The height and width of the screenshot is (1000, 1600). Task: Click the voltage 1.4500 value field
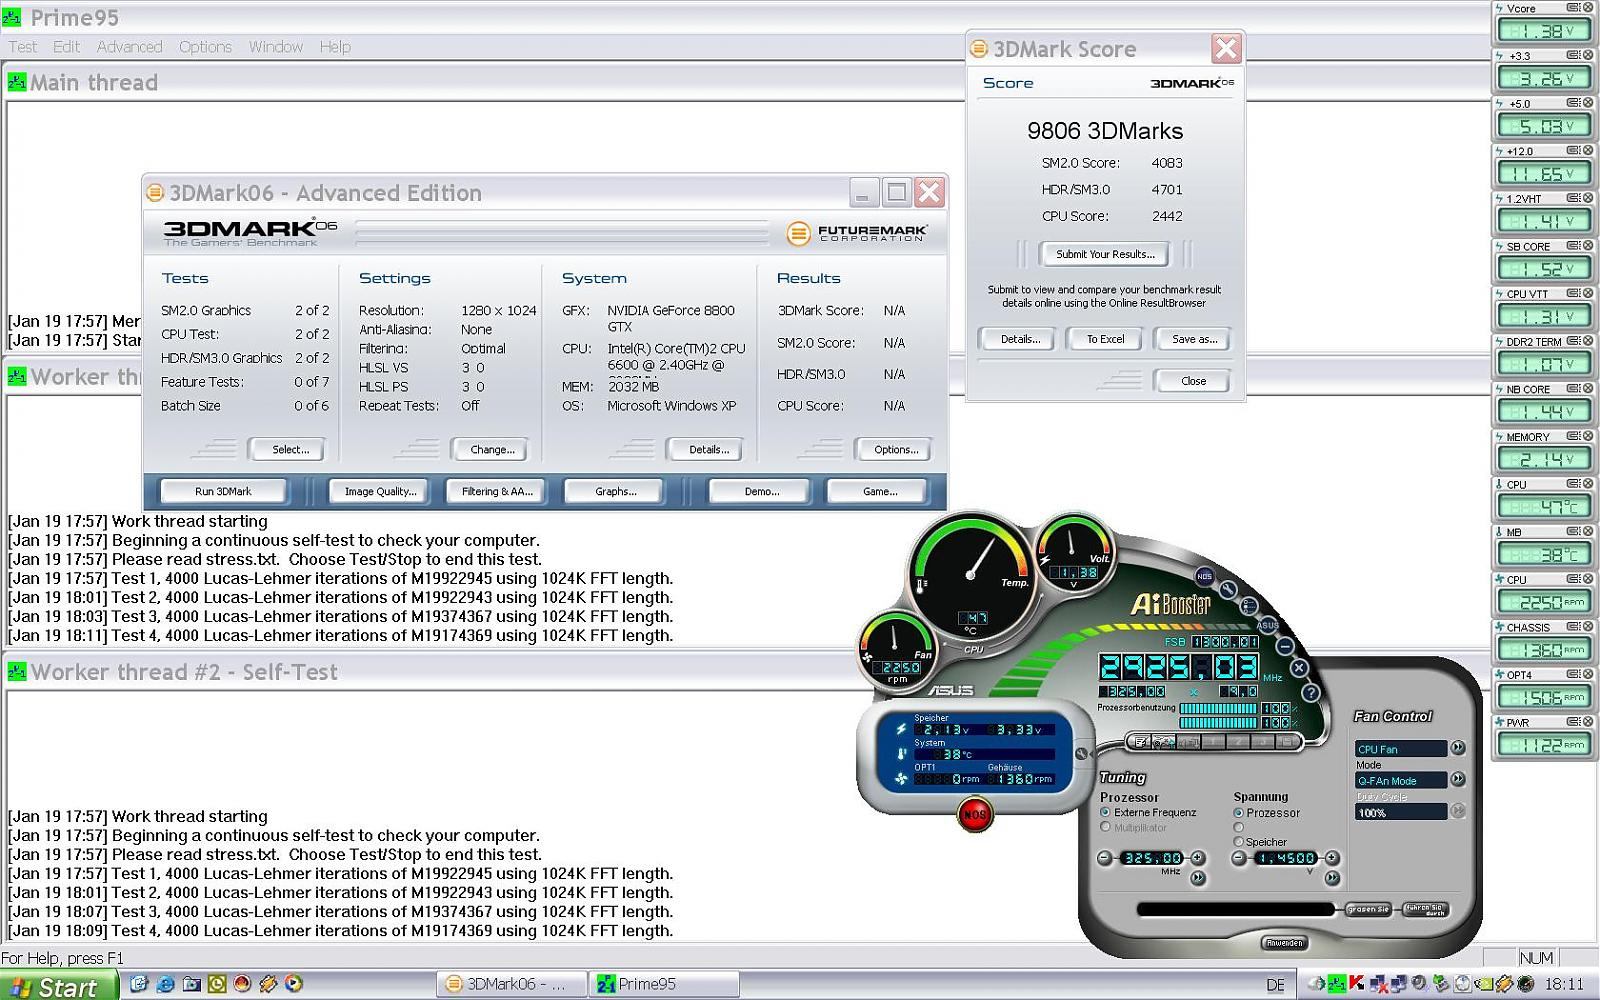[1286, 858]
